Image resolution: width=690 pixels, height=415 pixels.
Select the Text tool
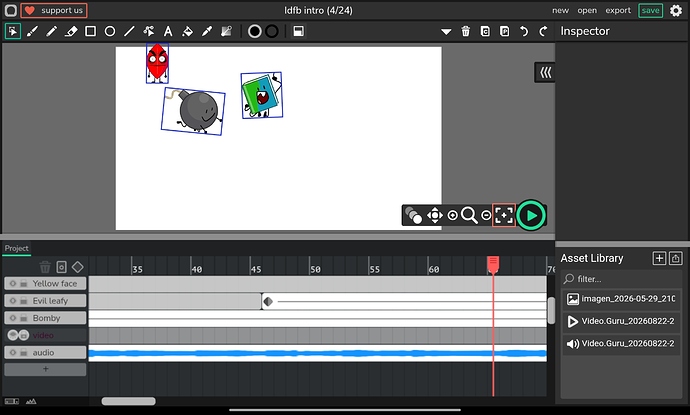168,31
